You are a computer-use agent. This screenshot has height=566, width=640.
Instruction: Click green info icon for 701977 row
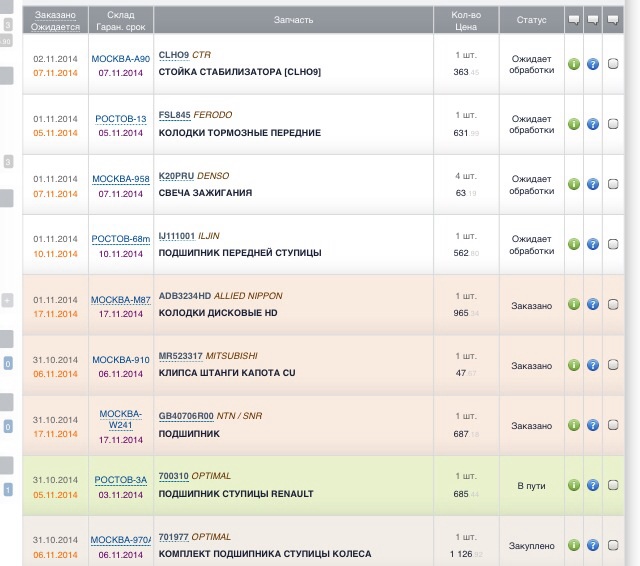[574, 545]
